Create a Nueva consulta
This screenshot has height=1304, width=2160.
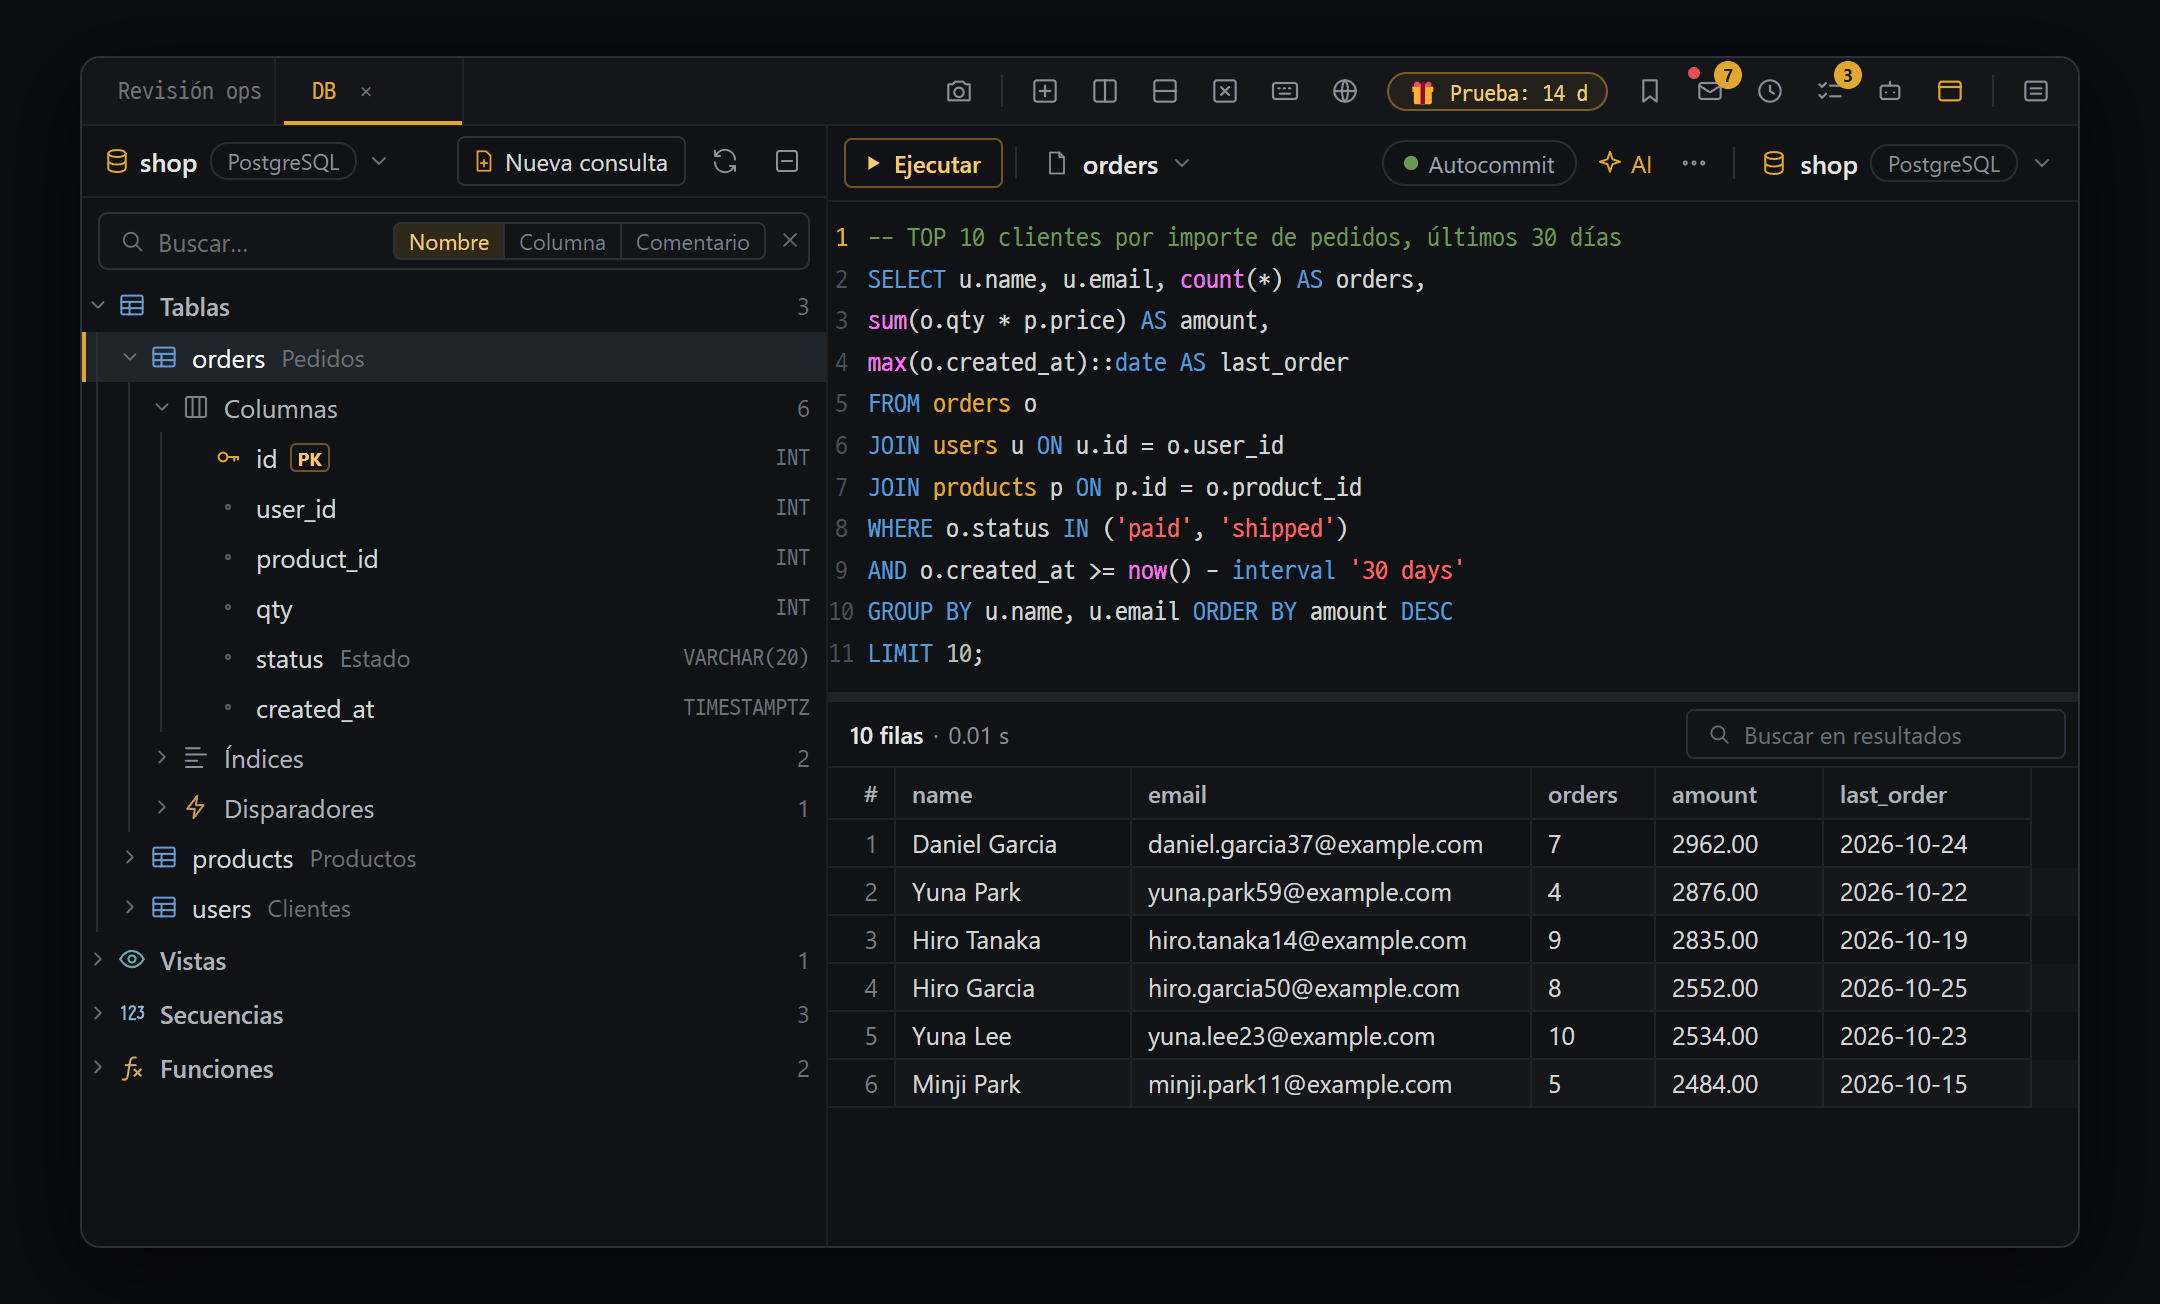(x=571, y=162)
